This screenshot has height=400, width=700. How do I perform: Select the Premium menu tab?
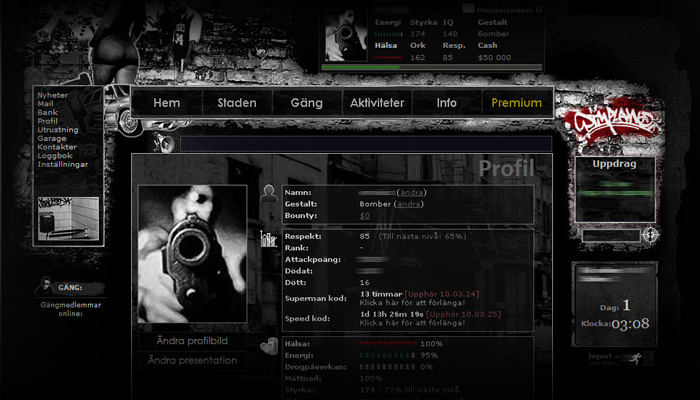[x=516, y=103]
